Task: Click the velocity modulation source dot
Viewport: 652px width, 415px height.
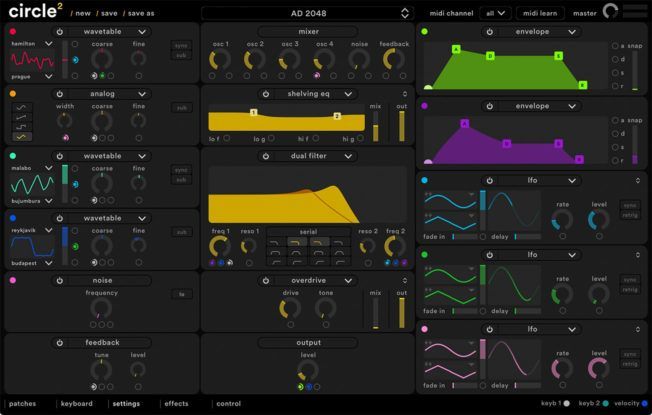Action: [645, 403]
